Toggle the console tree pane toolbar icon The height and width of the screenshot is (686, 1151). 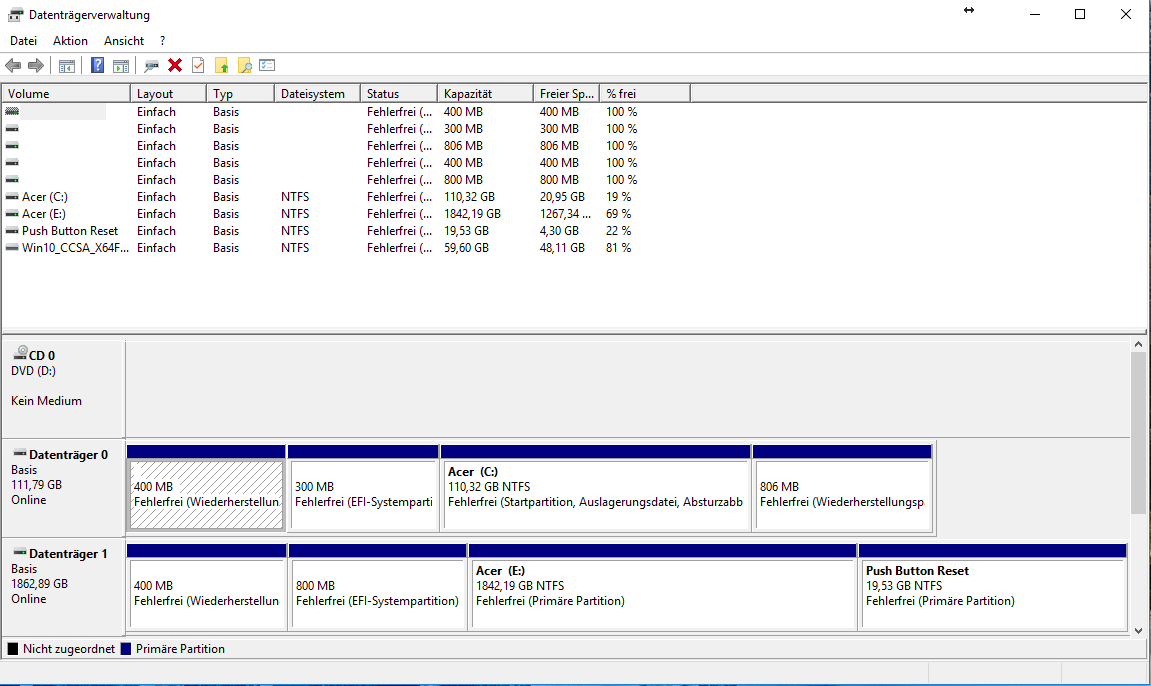click(x=67, y=65)
